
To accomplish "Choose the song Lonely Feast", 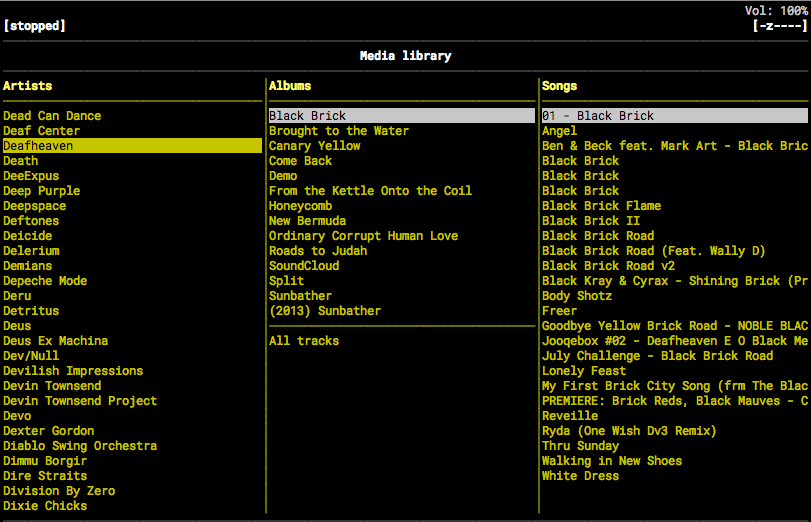I will coord(584,371).
